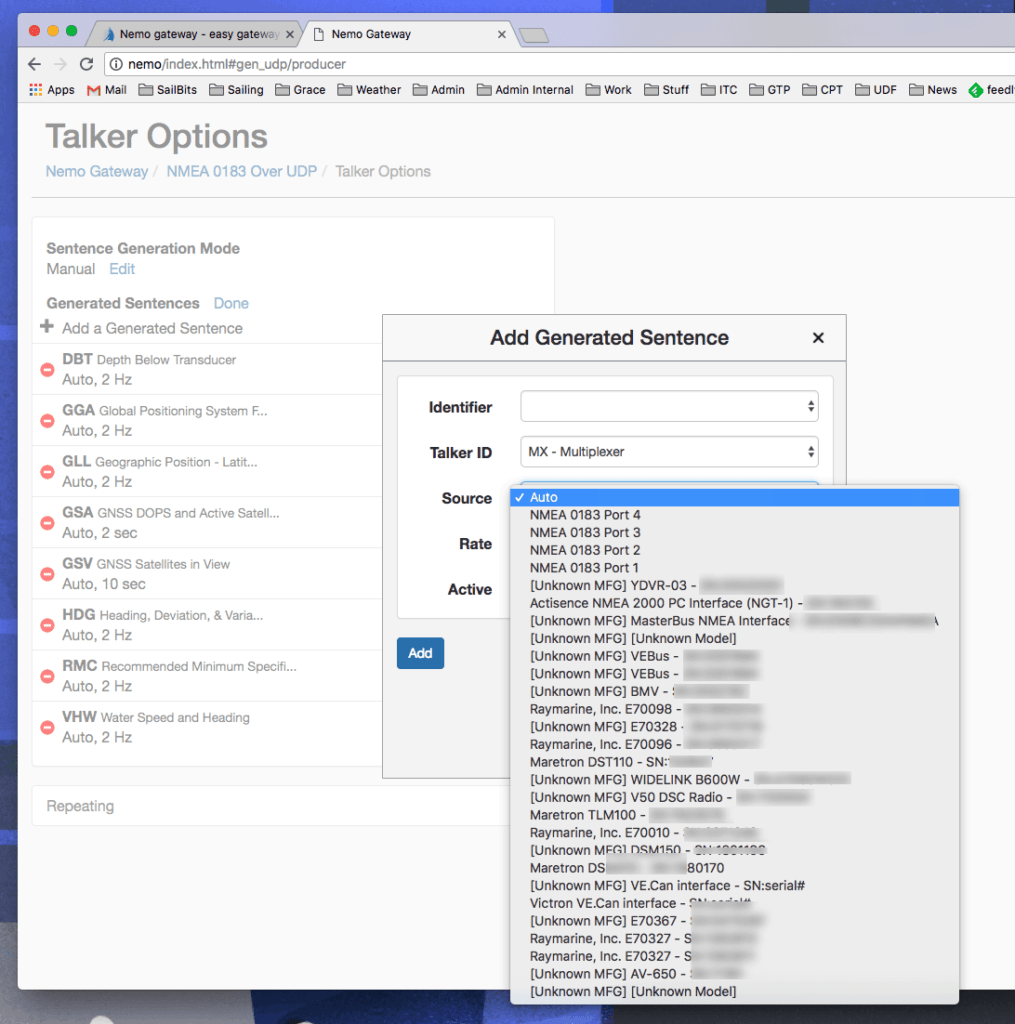
Task: Remove the HDG generated sentence
Action: click(x=47, y=625)
